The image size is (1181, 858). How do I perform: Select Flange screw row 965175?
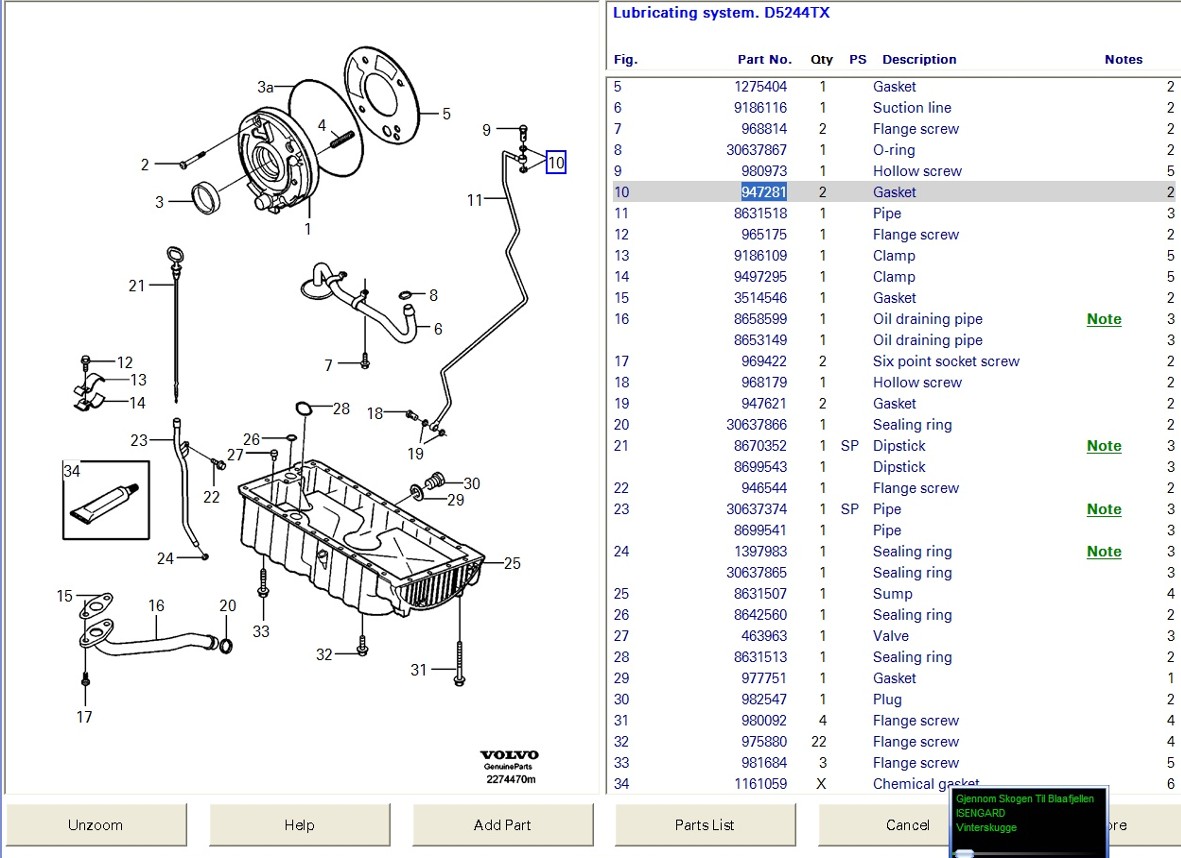click(893, 234)
